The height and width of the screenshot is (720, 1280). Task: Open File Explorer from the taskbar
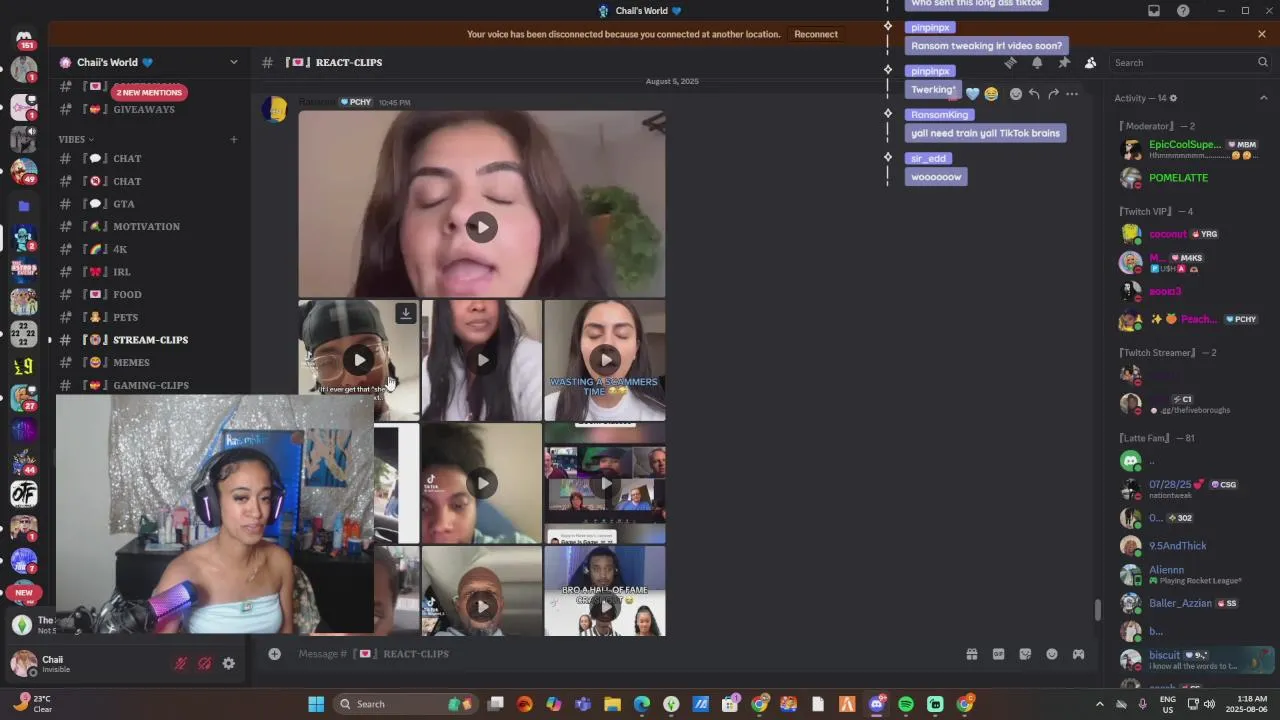pyautogui.click(x=612, y=704)
